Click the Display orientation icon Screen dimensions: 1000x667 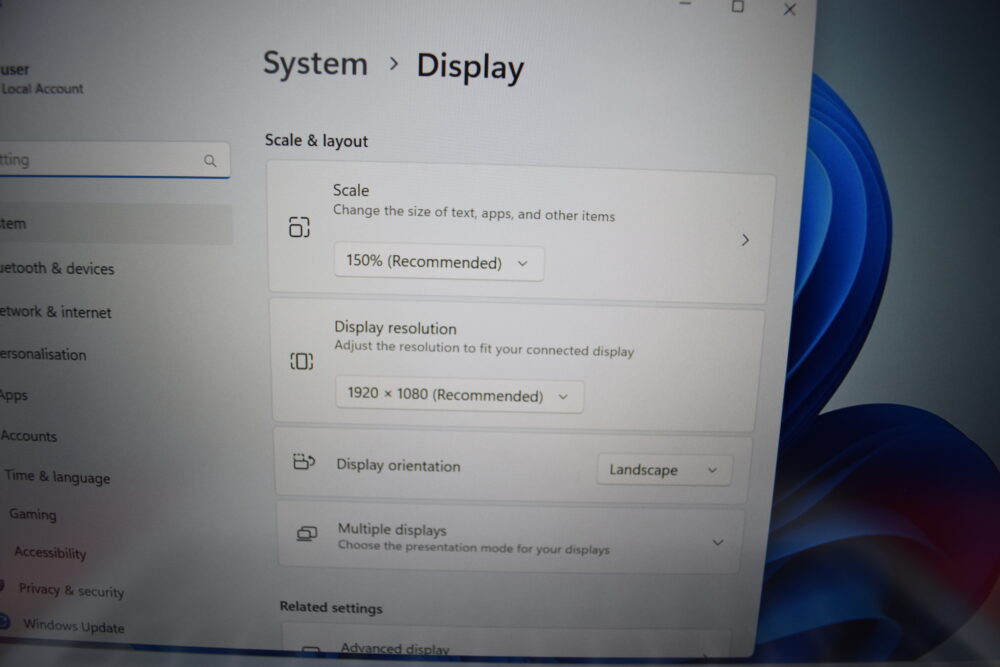click(304, 461)
